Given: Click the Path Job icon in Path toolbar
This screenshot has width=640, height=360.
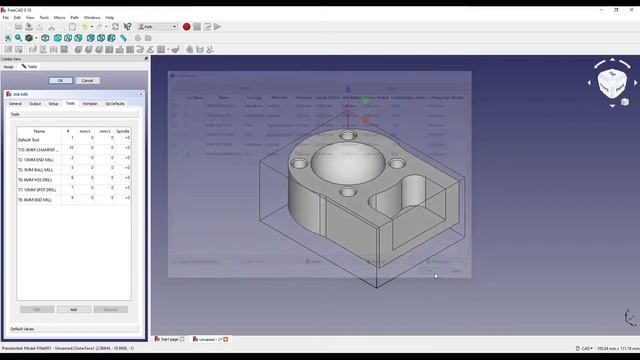Looking at the screenshot, I should coord(8,49).
